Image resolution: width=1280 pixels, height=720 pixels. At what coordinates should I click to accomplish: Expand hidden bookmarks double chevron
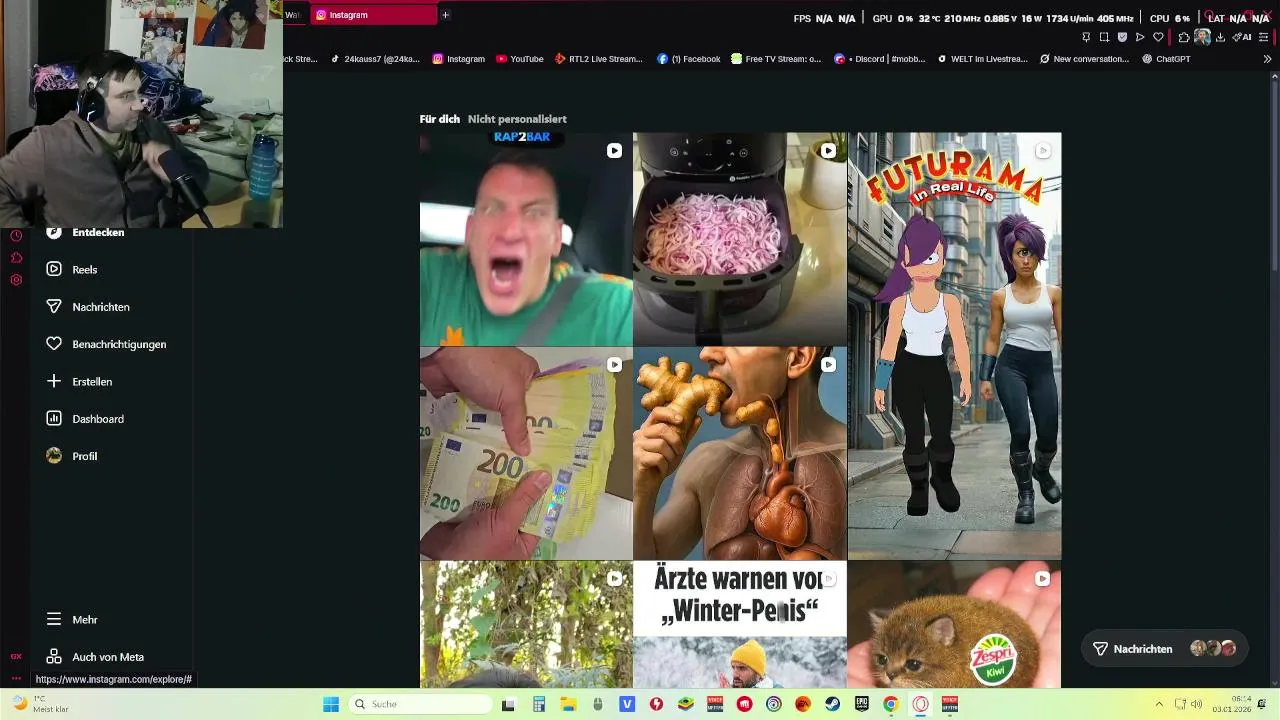pyautogui.click(x=1267, y=59)
